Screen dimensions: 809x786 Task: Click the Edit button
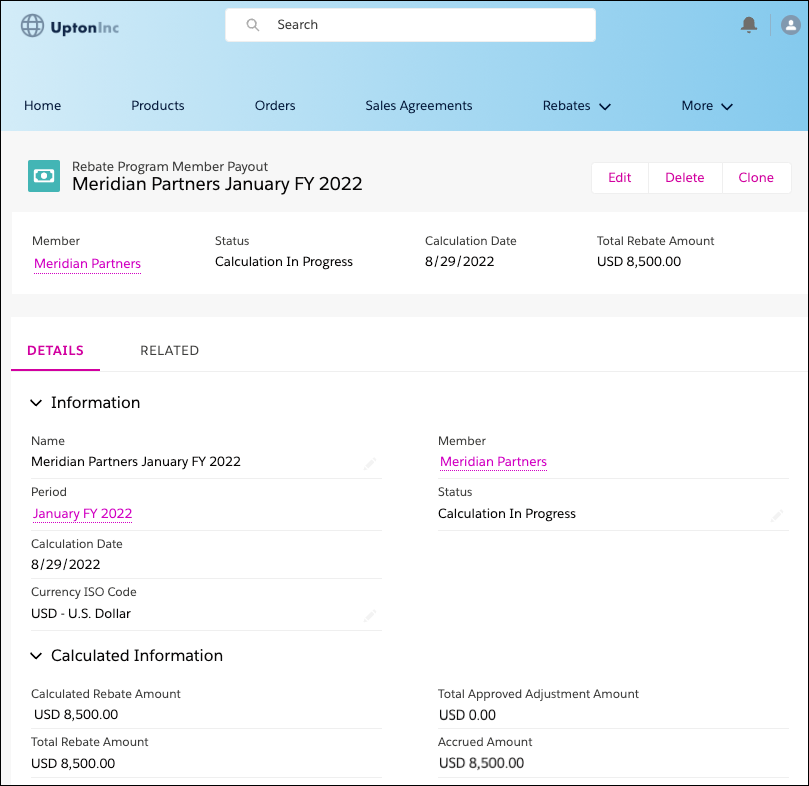tap(620, 178)
